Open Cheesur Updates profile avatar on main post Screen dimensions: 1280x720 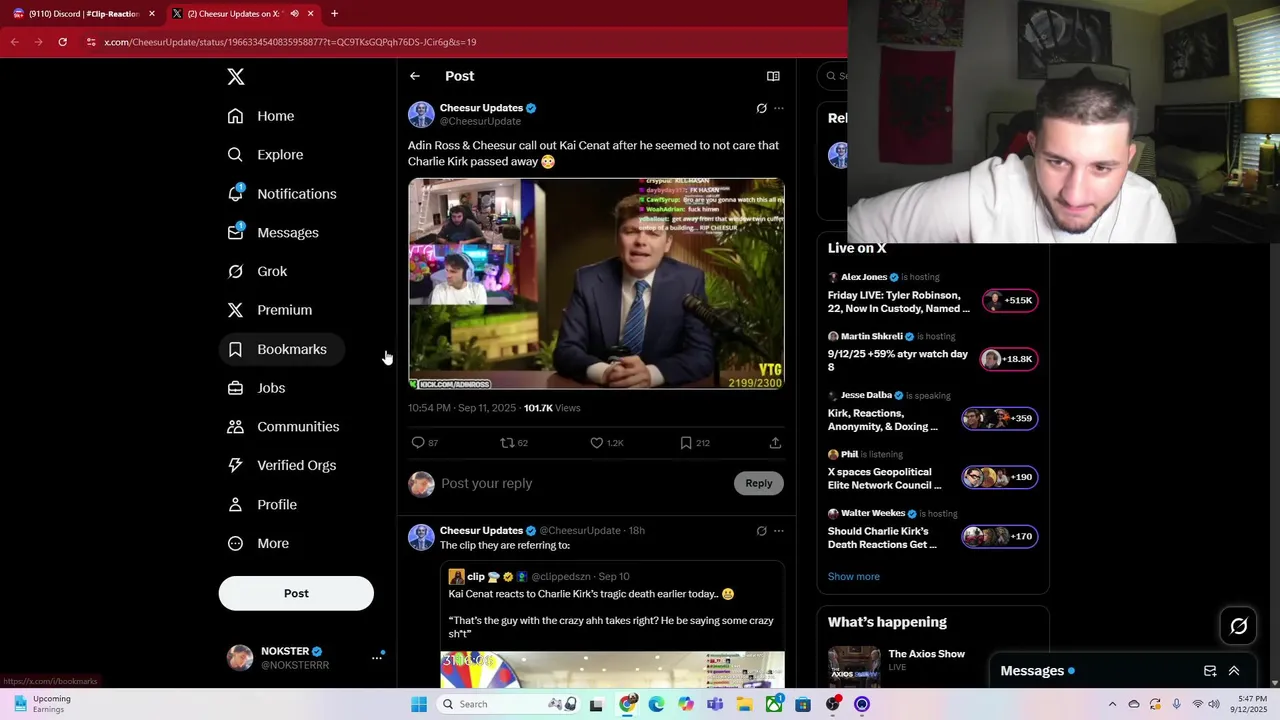421,114
